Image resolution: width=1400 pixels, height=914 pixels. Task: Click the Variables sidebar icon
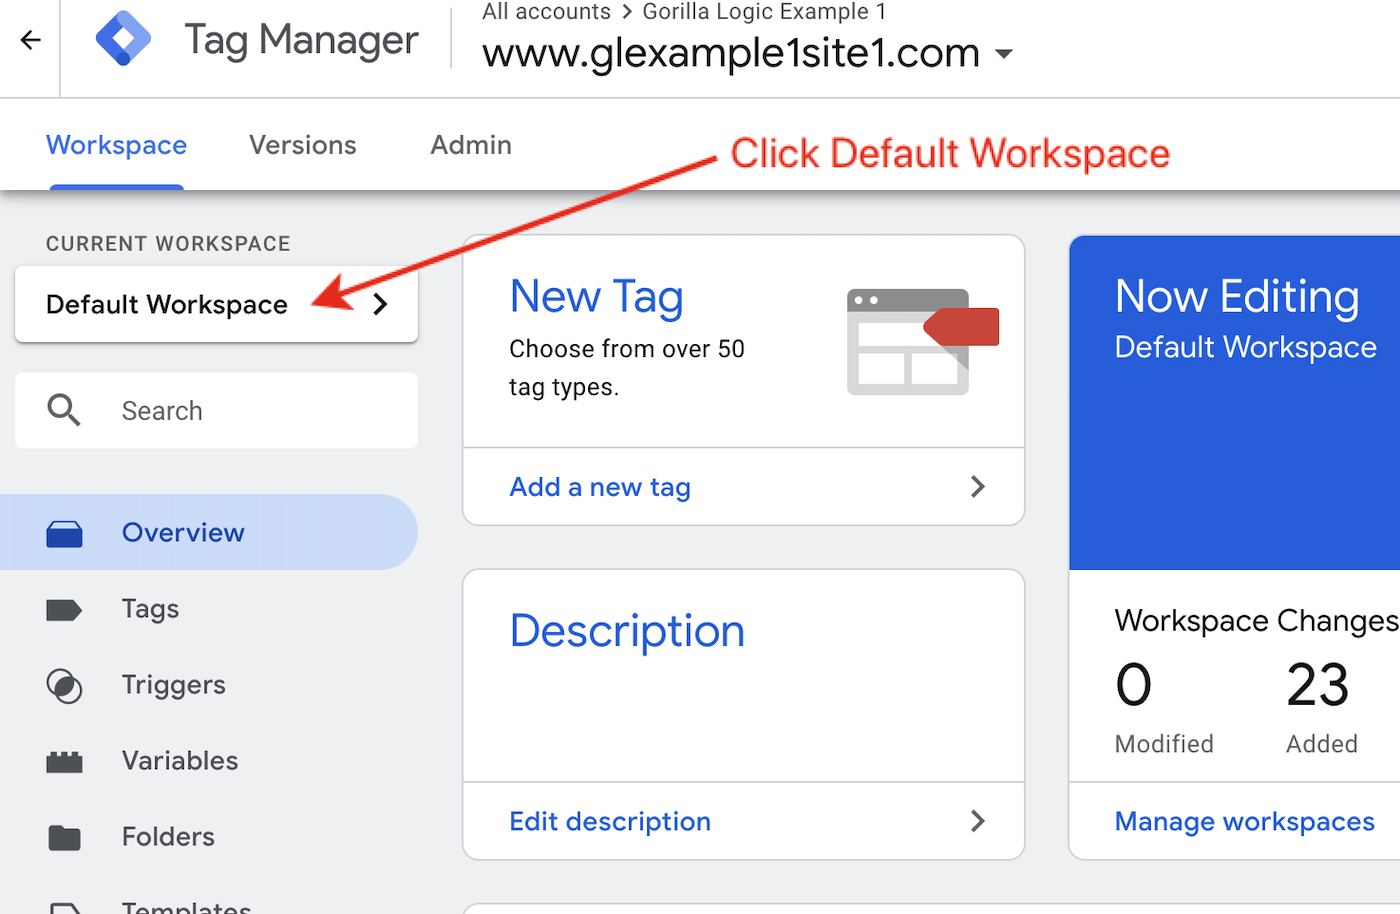[64, 762]
